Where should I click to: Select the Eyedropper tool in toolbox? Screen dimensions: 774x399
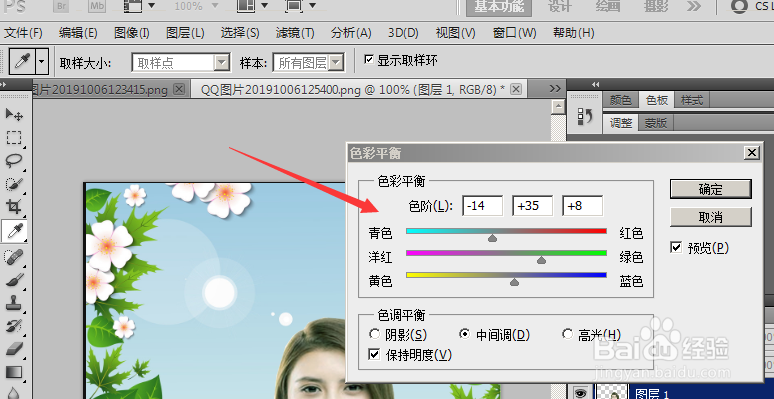(14, 230)
